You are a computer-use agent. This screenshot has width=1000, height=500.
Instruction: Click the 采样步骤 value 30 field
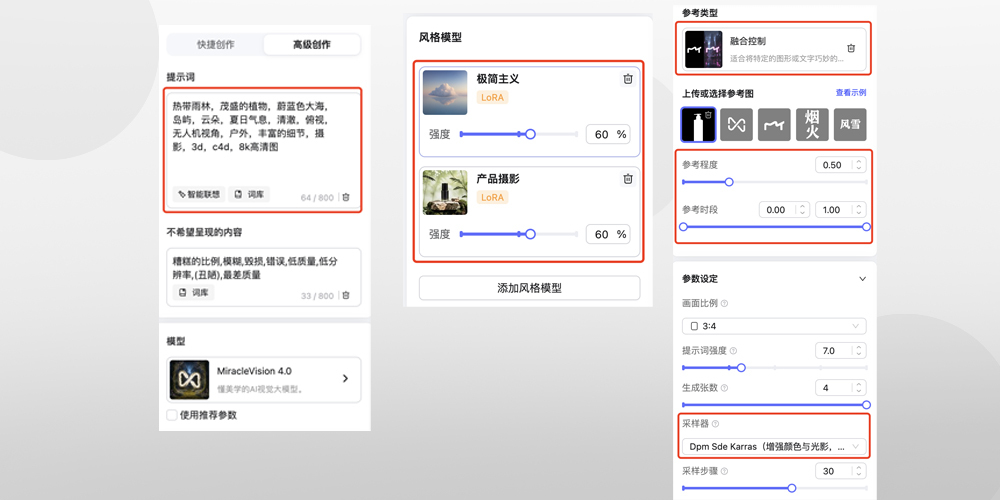tap(841, 471)
